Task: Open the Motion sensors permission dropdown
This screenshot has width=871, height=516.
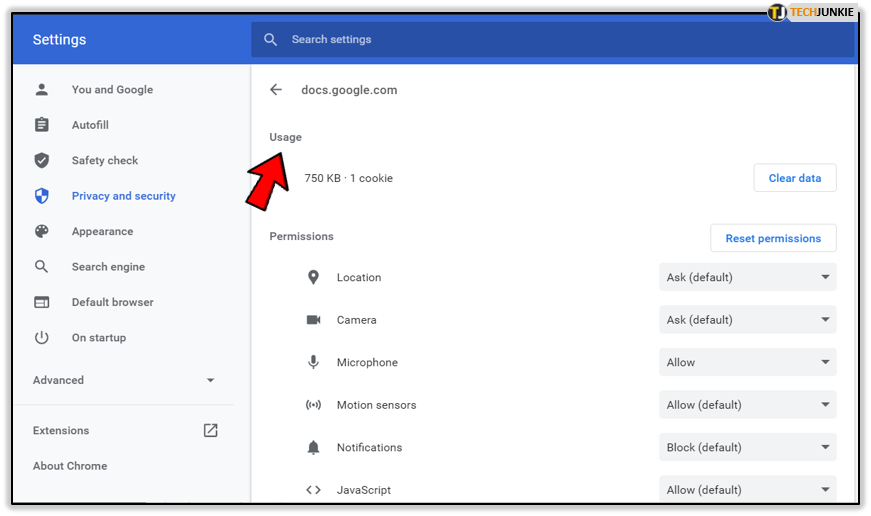Action: click(748, 405)
